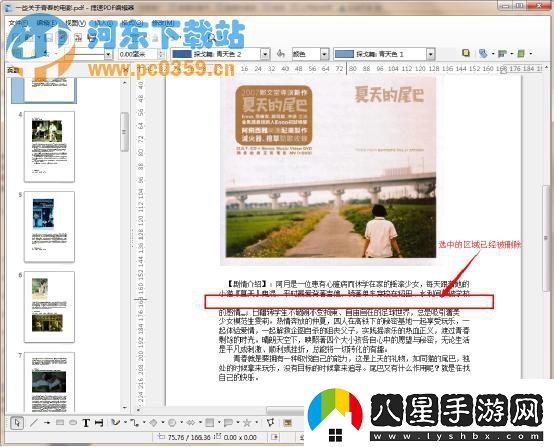This screenshot has width=554, height=447.
Task: Choose the Symbol Shapes smiley tool
Action: 172,423
